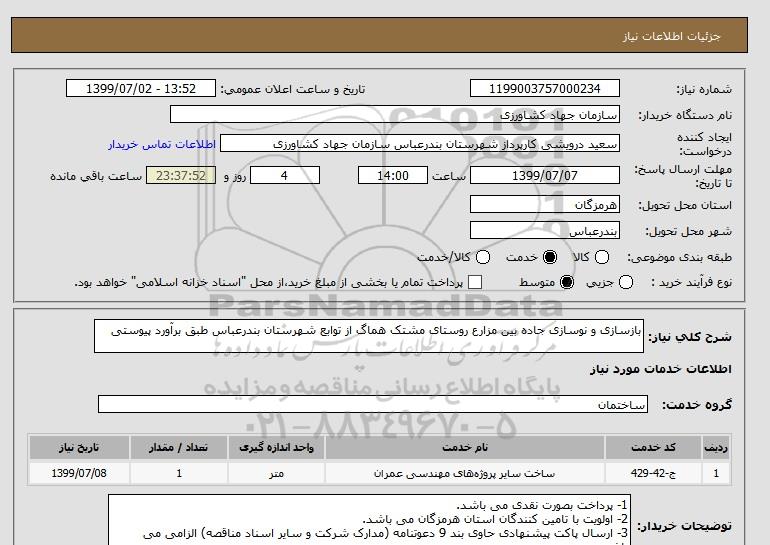Click the سازمان جهاد کشاورزی buyer field
Screen dimensions: 770x545
(x=395, y=114)
